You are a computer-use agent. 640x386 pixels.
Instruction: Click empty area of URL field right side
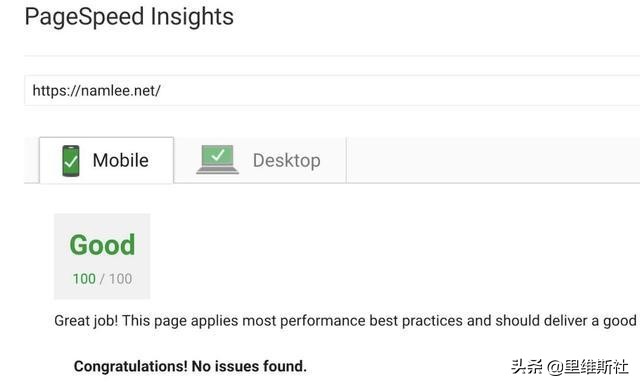[400, 90]
